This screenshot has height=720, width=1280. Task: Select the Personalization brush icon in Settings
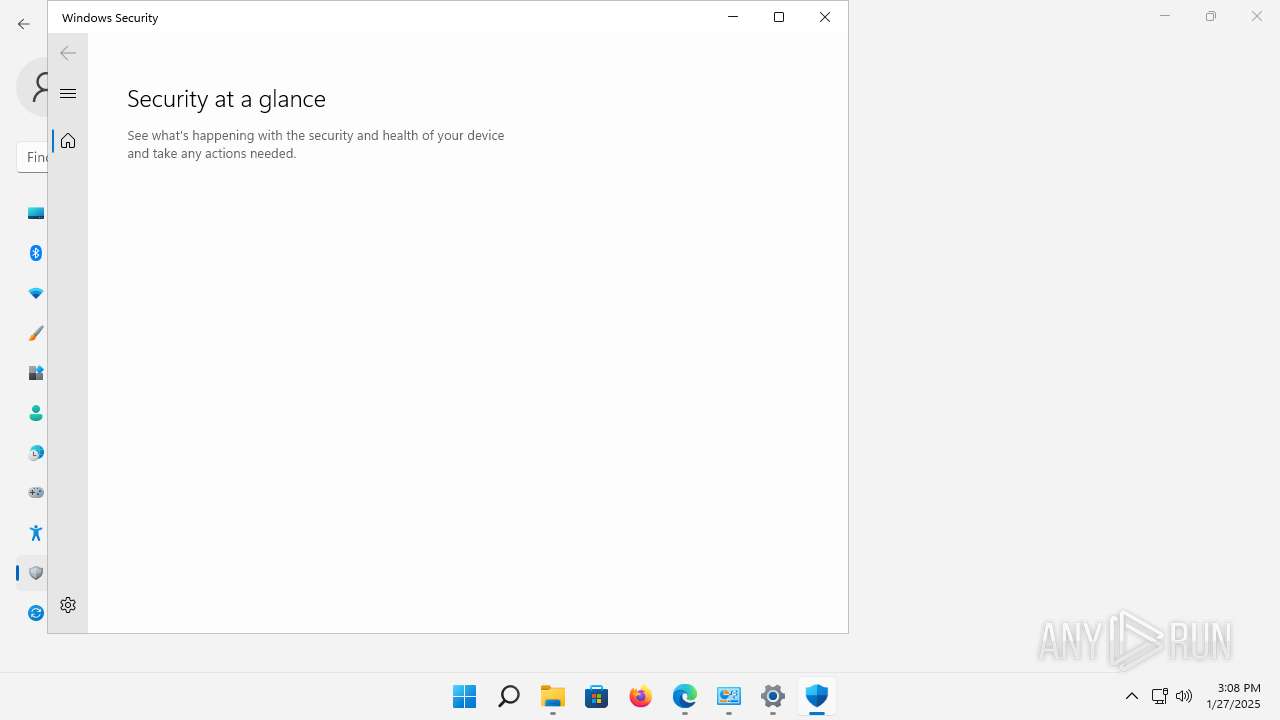[36, 333]
